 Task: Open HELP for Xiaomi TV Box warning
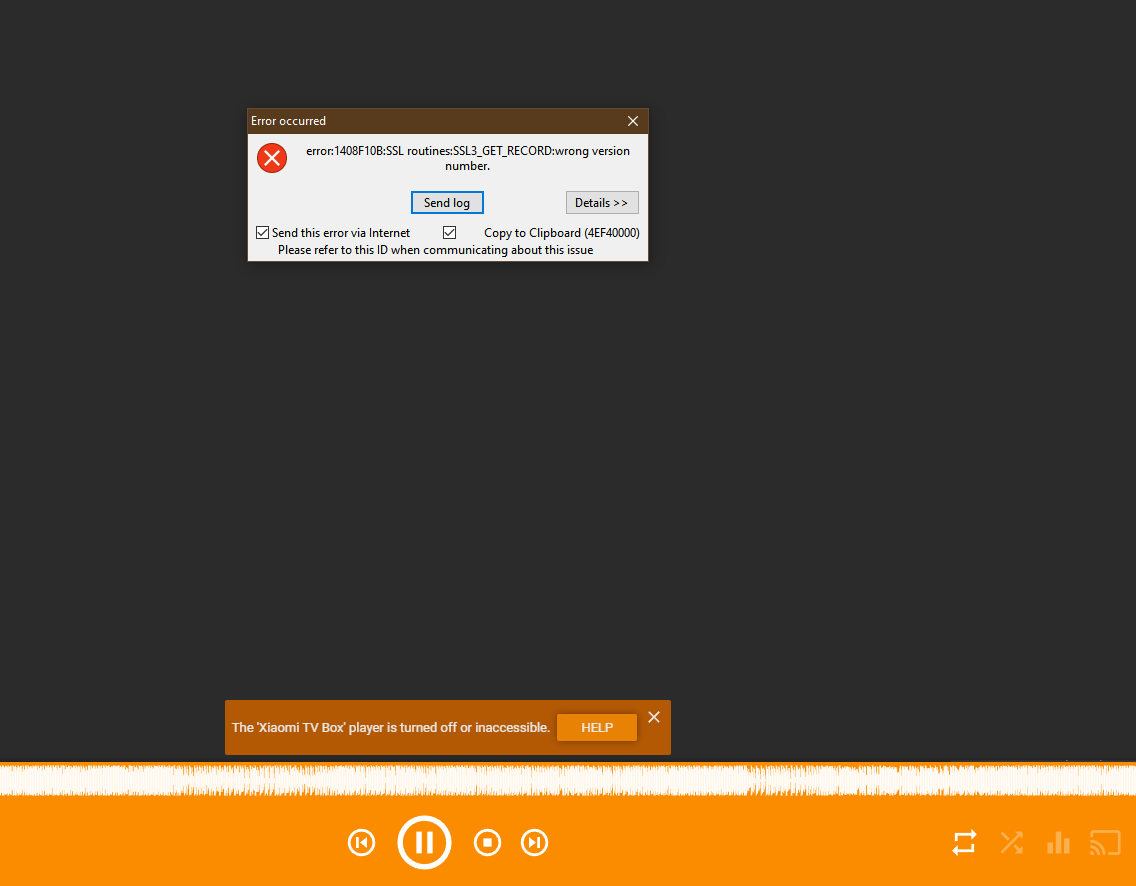(597, 728)
